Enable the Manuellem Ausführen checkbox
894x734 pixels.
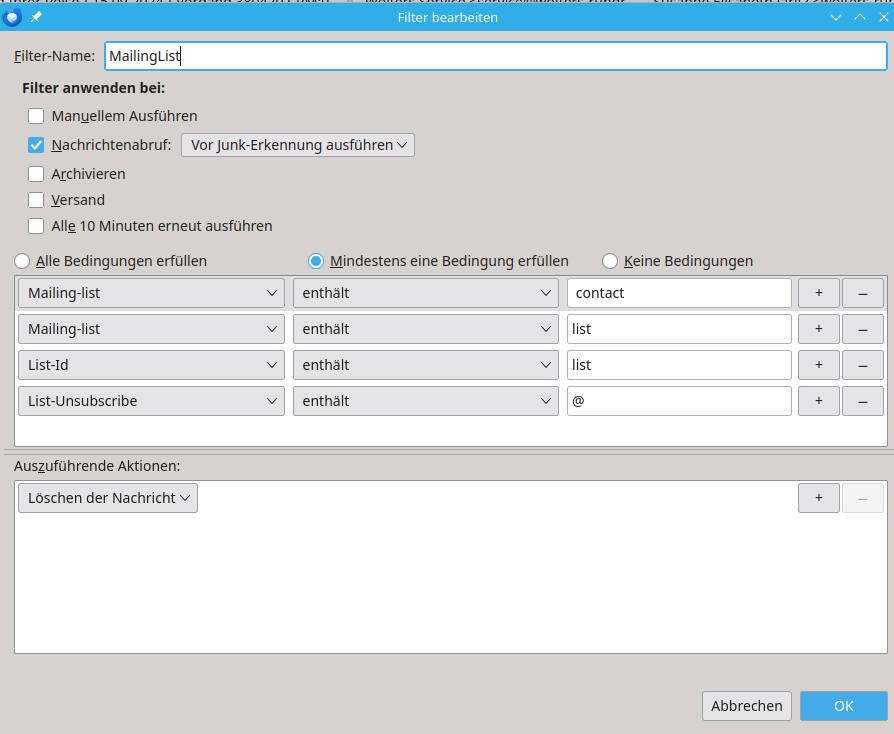pos(36,116)
